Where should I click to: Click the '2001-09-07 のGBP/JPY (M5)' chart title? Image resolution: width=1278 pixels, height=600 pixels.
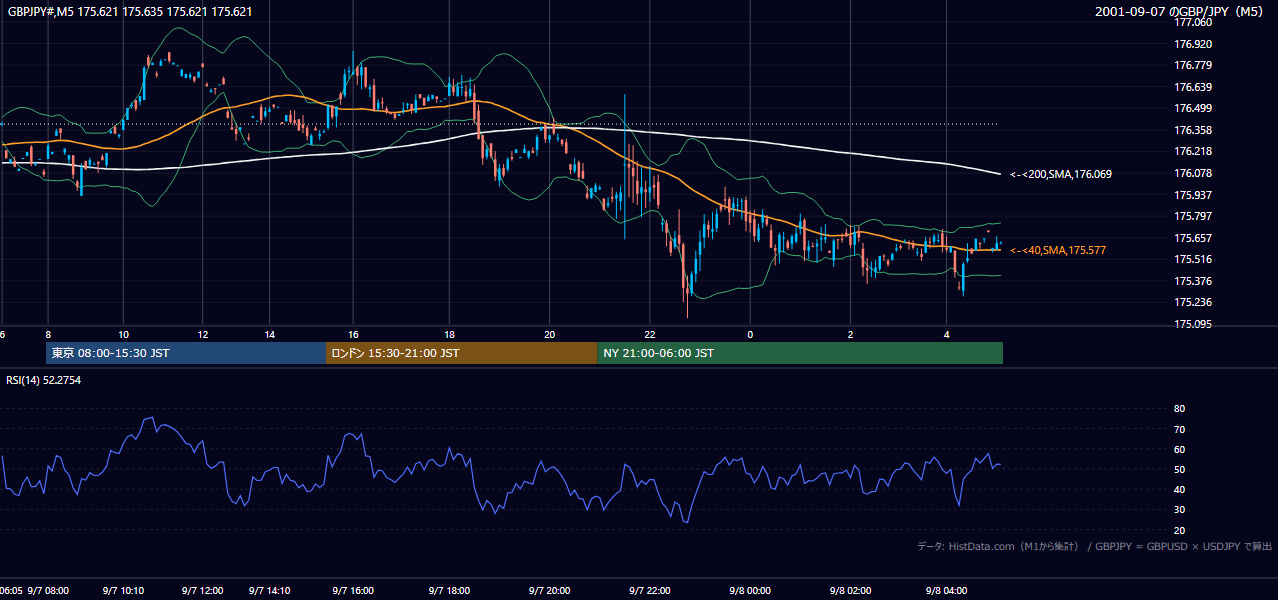[1179, 12]
